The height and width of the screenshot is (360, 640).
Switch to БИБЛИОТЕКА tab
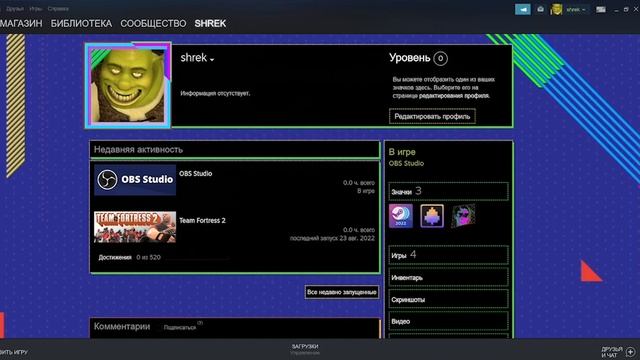point(81,24)
